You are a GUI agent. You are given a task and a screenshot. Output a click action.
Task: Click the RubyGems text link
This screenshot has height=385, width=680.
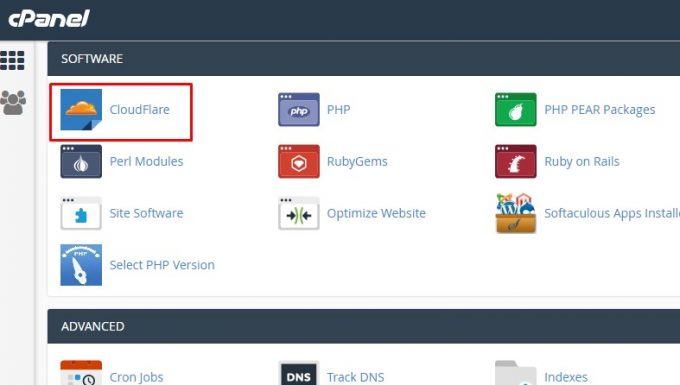357,162
